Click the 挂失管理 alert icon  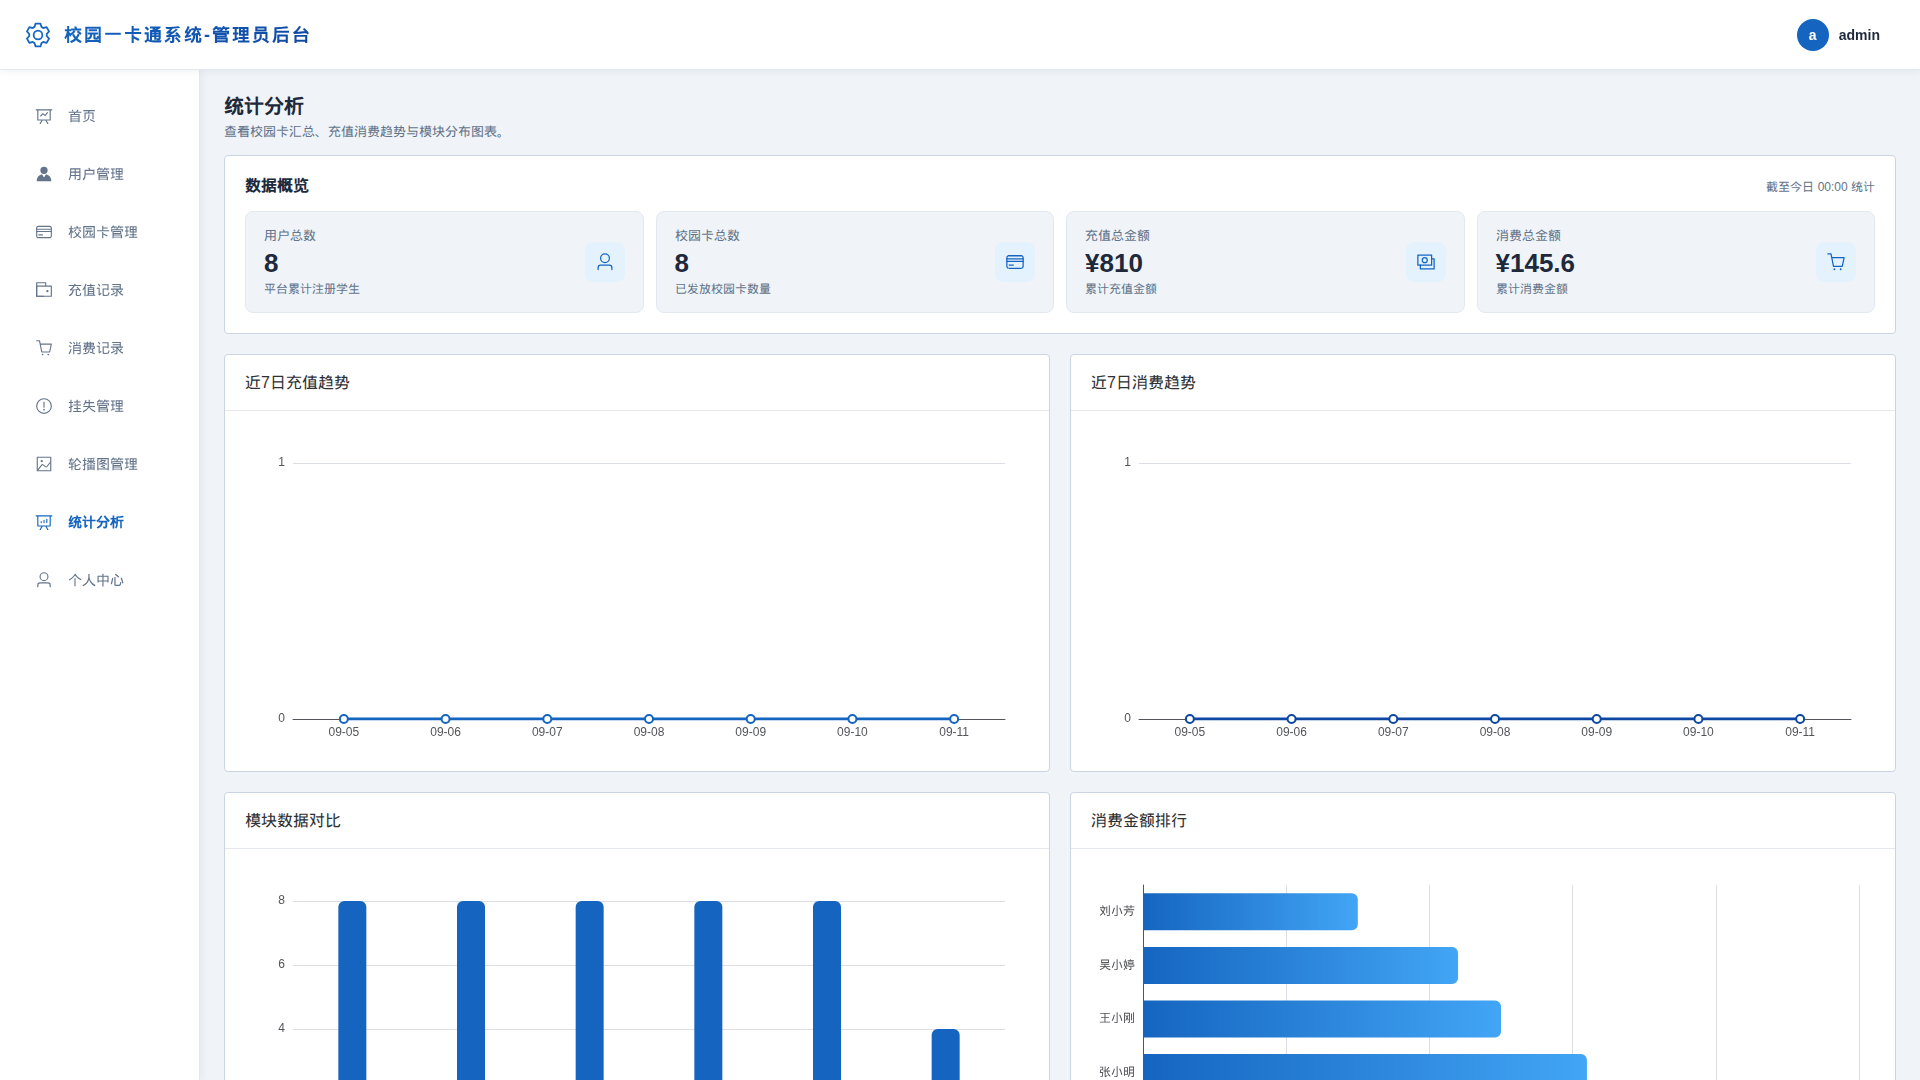click(x=44, y=406)
